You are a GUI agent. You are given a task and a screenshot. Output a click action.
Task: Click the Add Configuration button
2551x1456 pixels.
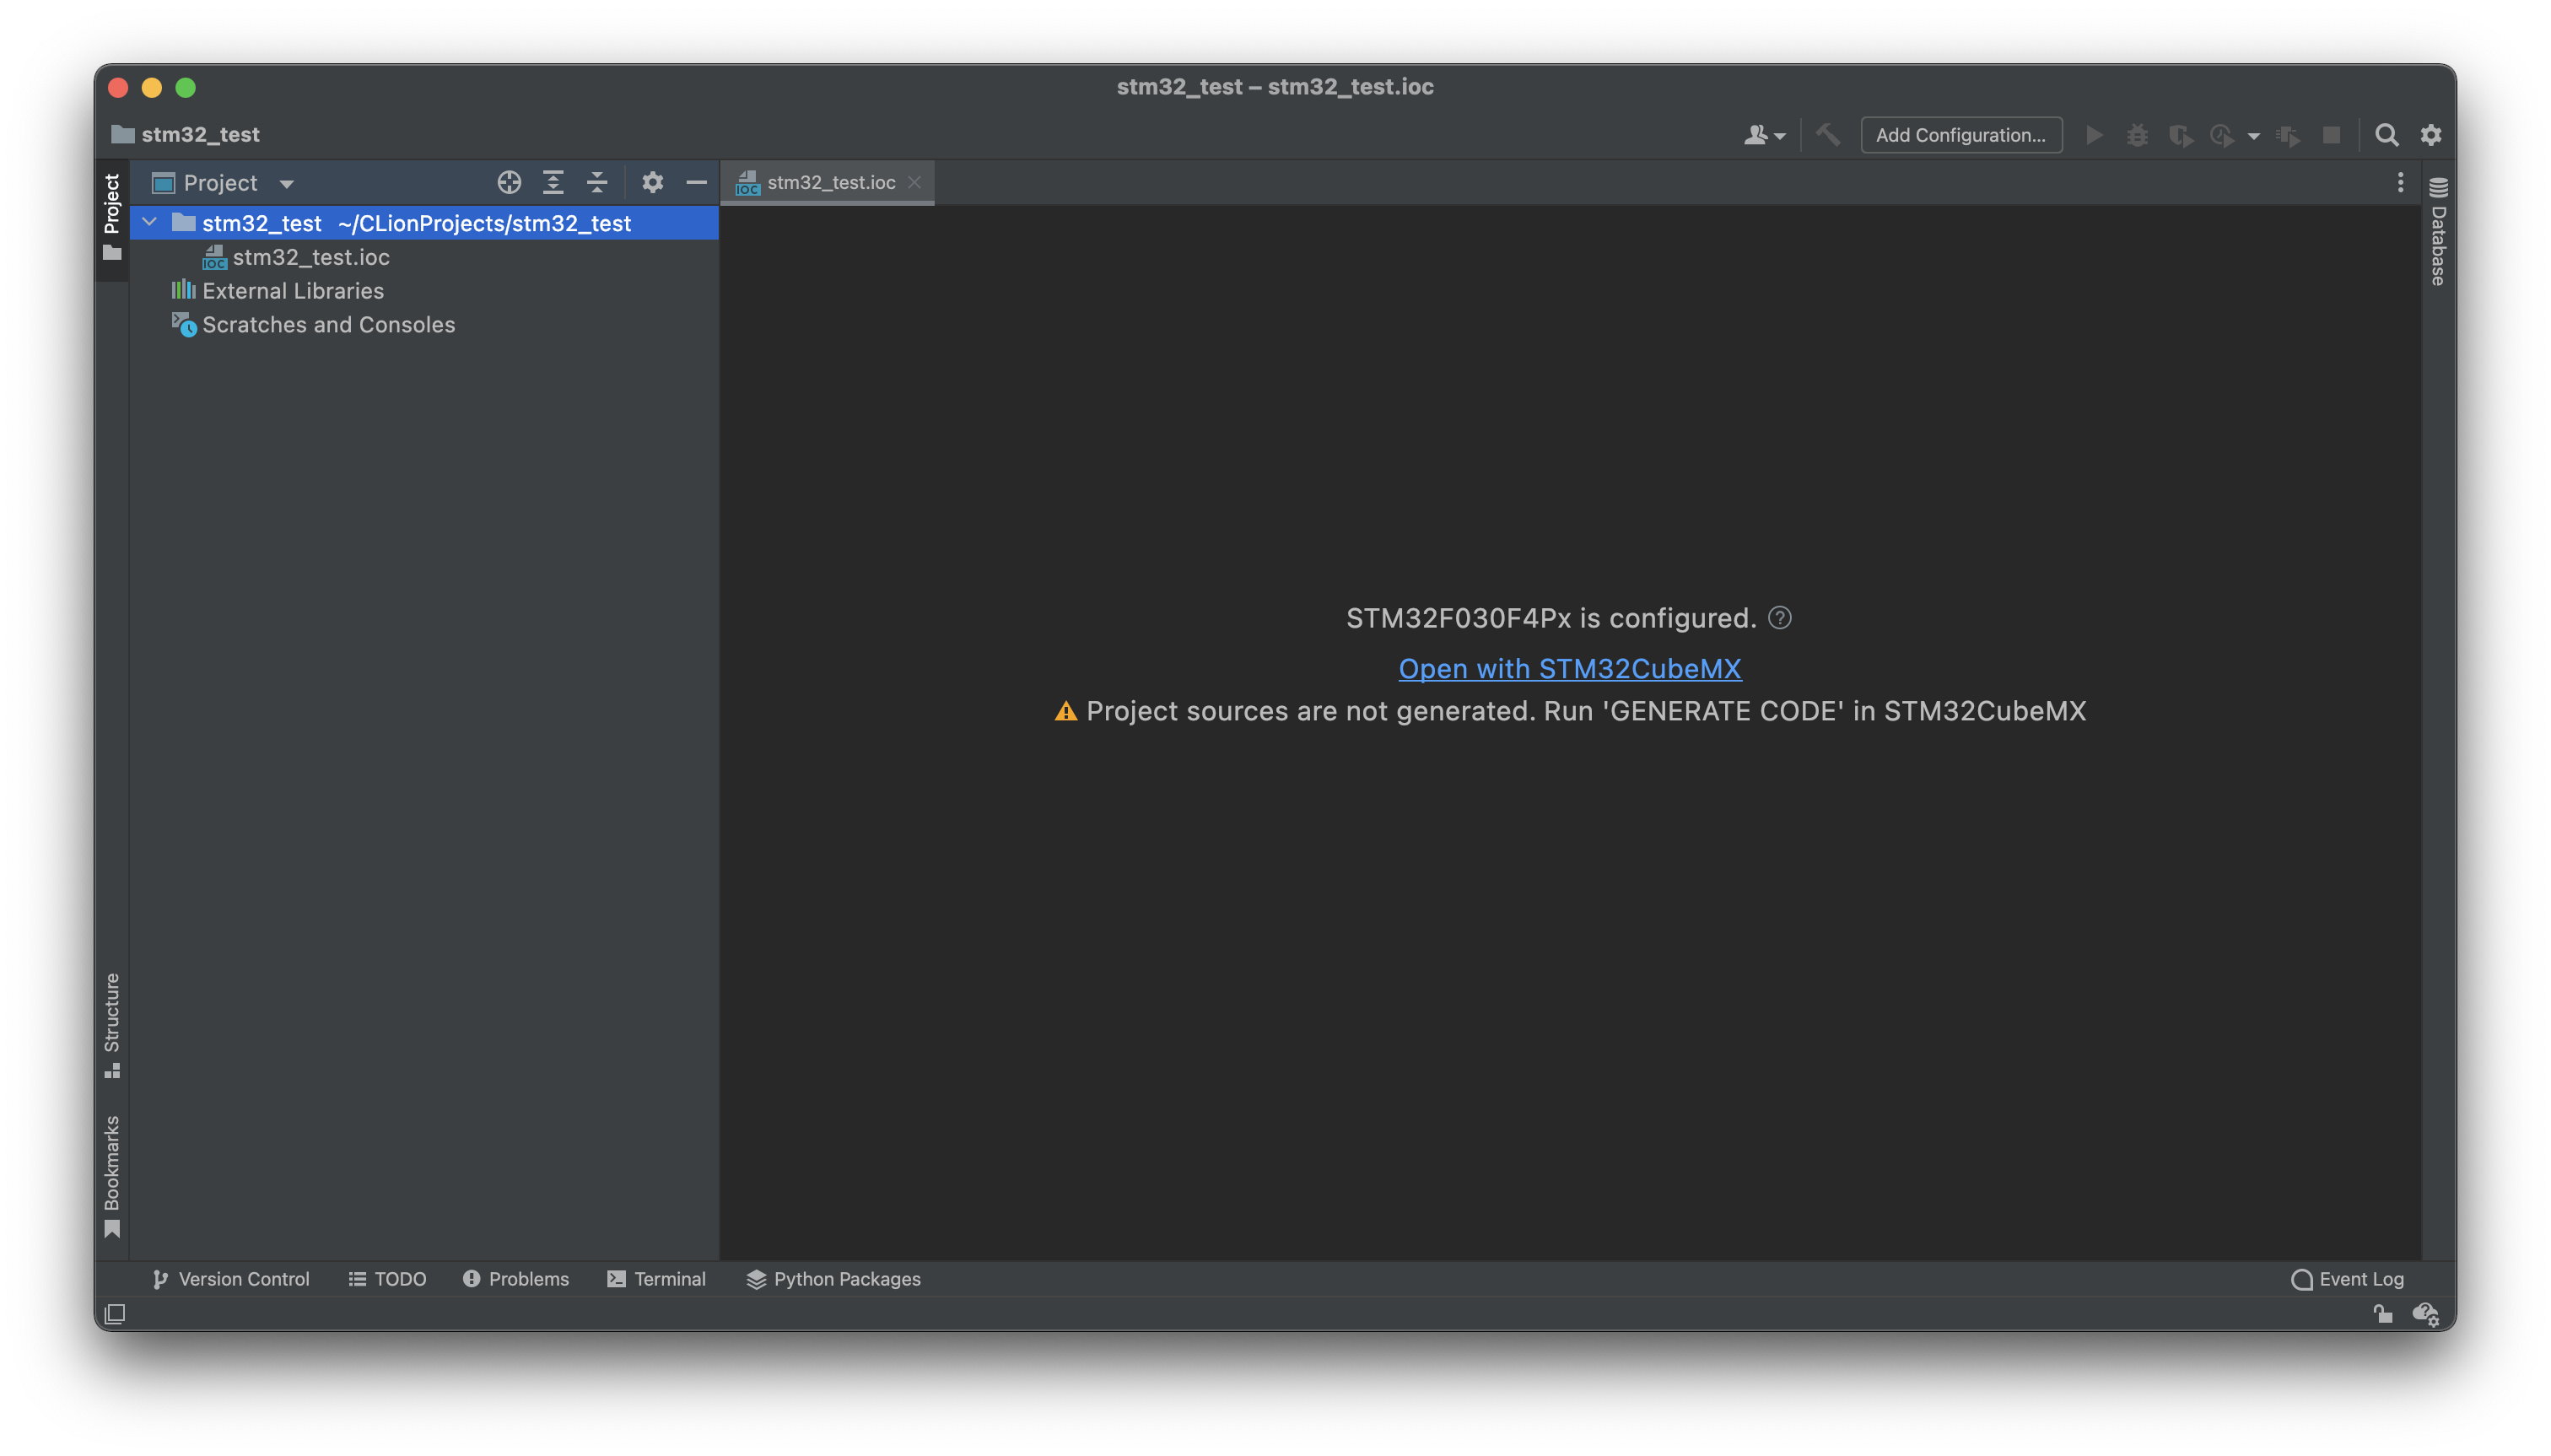tap(1960, 135)
